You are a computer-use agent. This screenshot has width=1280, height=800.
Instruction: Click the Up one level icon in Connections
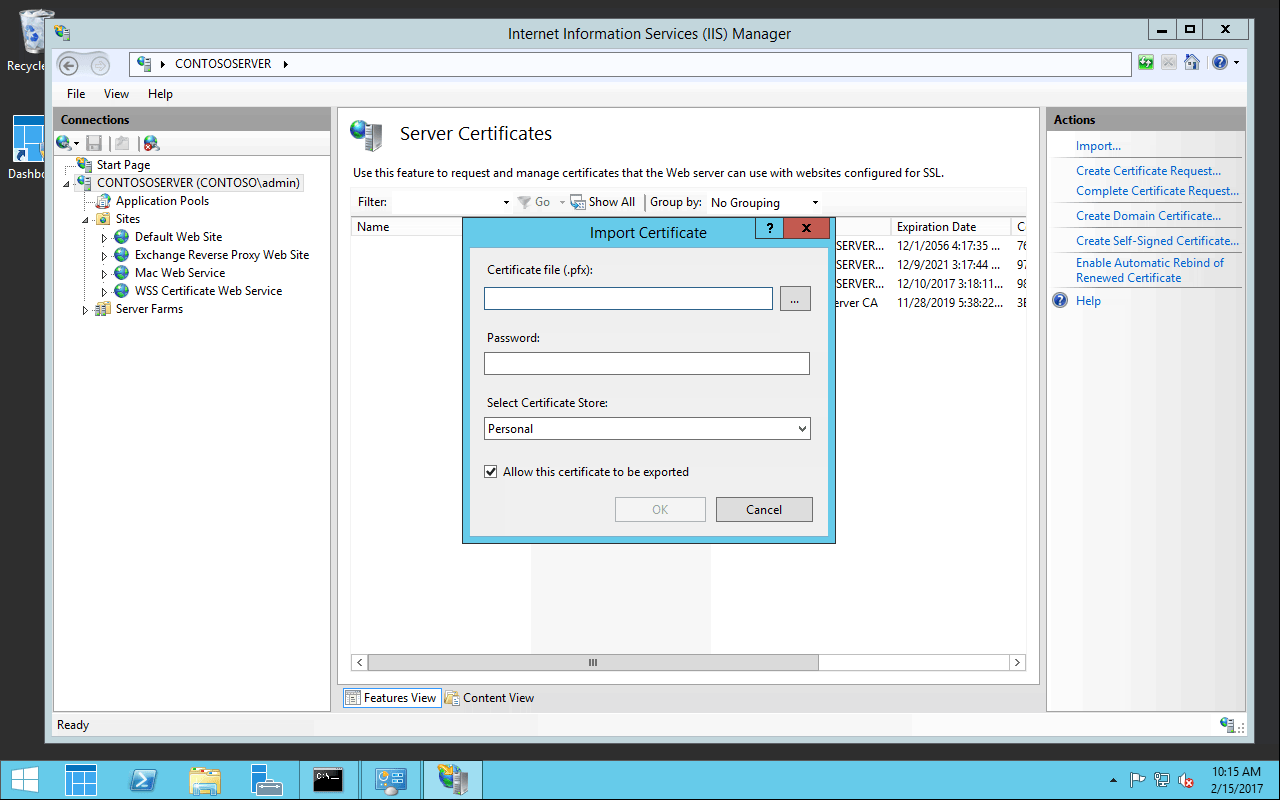click(122, 143)
